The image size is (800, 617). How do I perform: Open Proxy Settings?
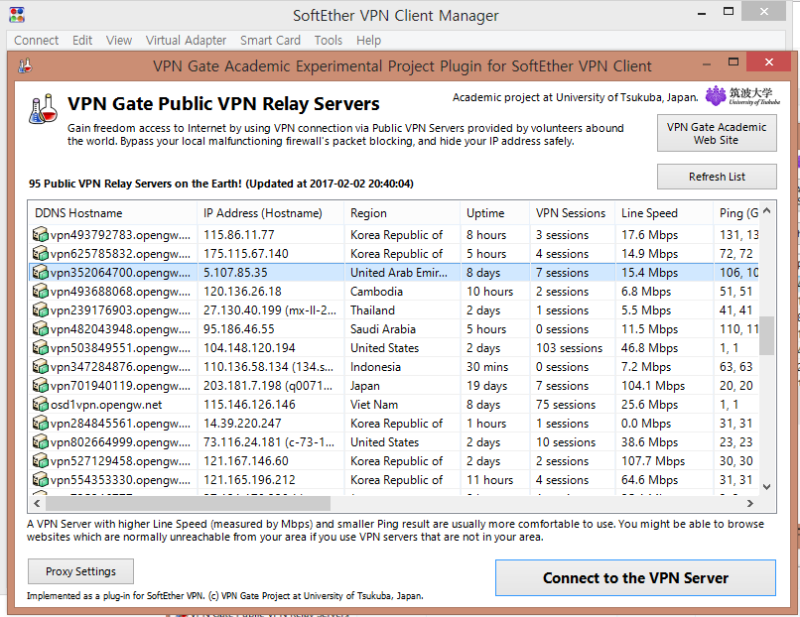[x=81, y=571]
